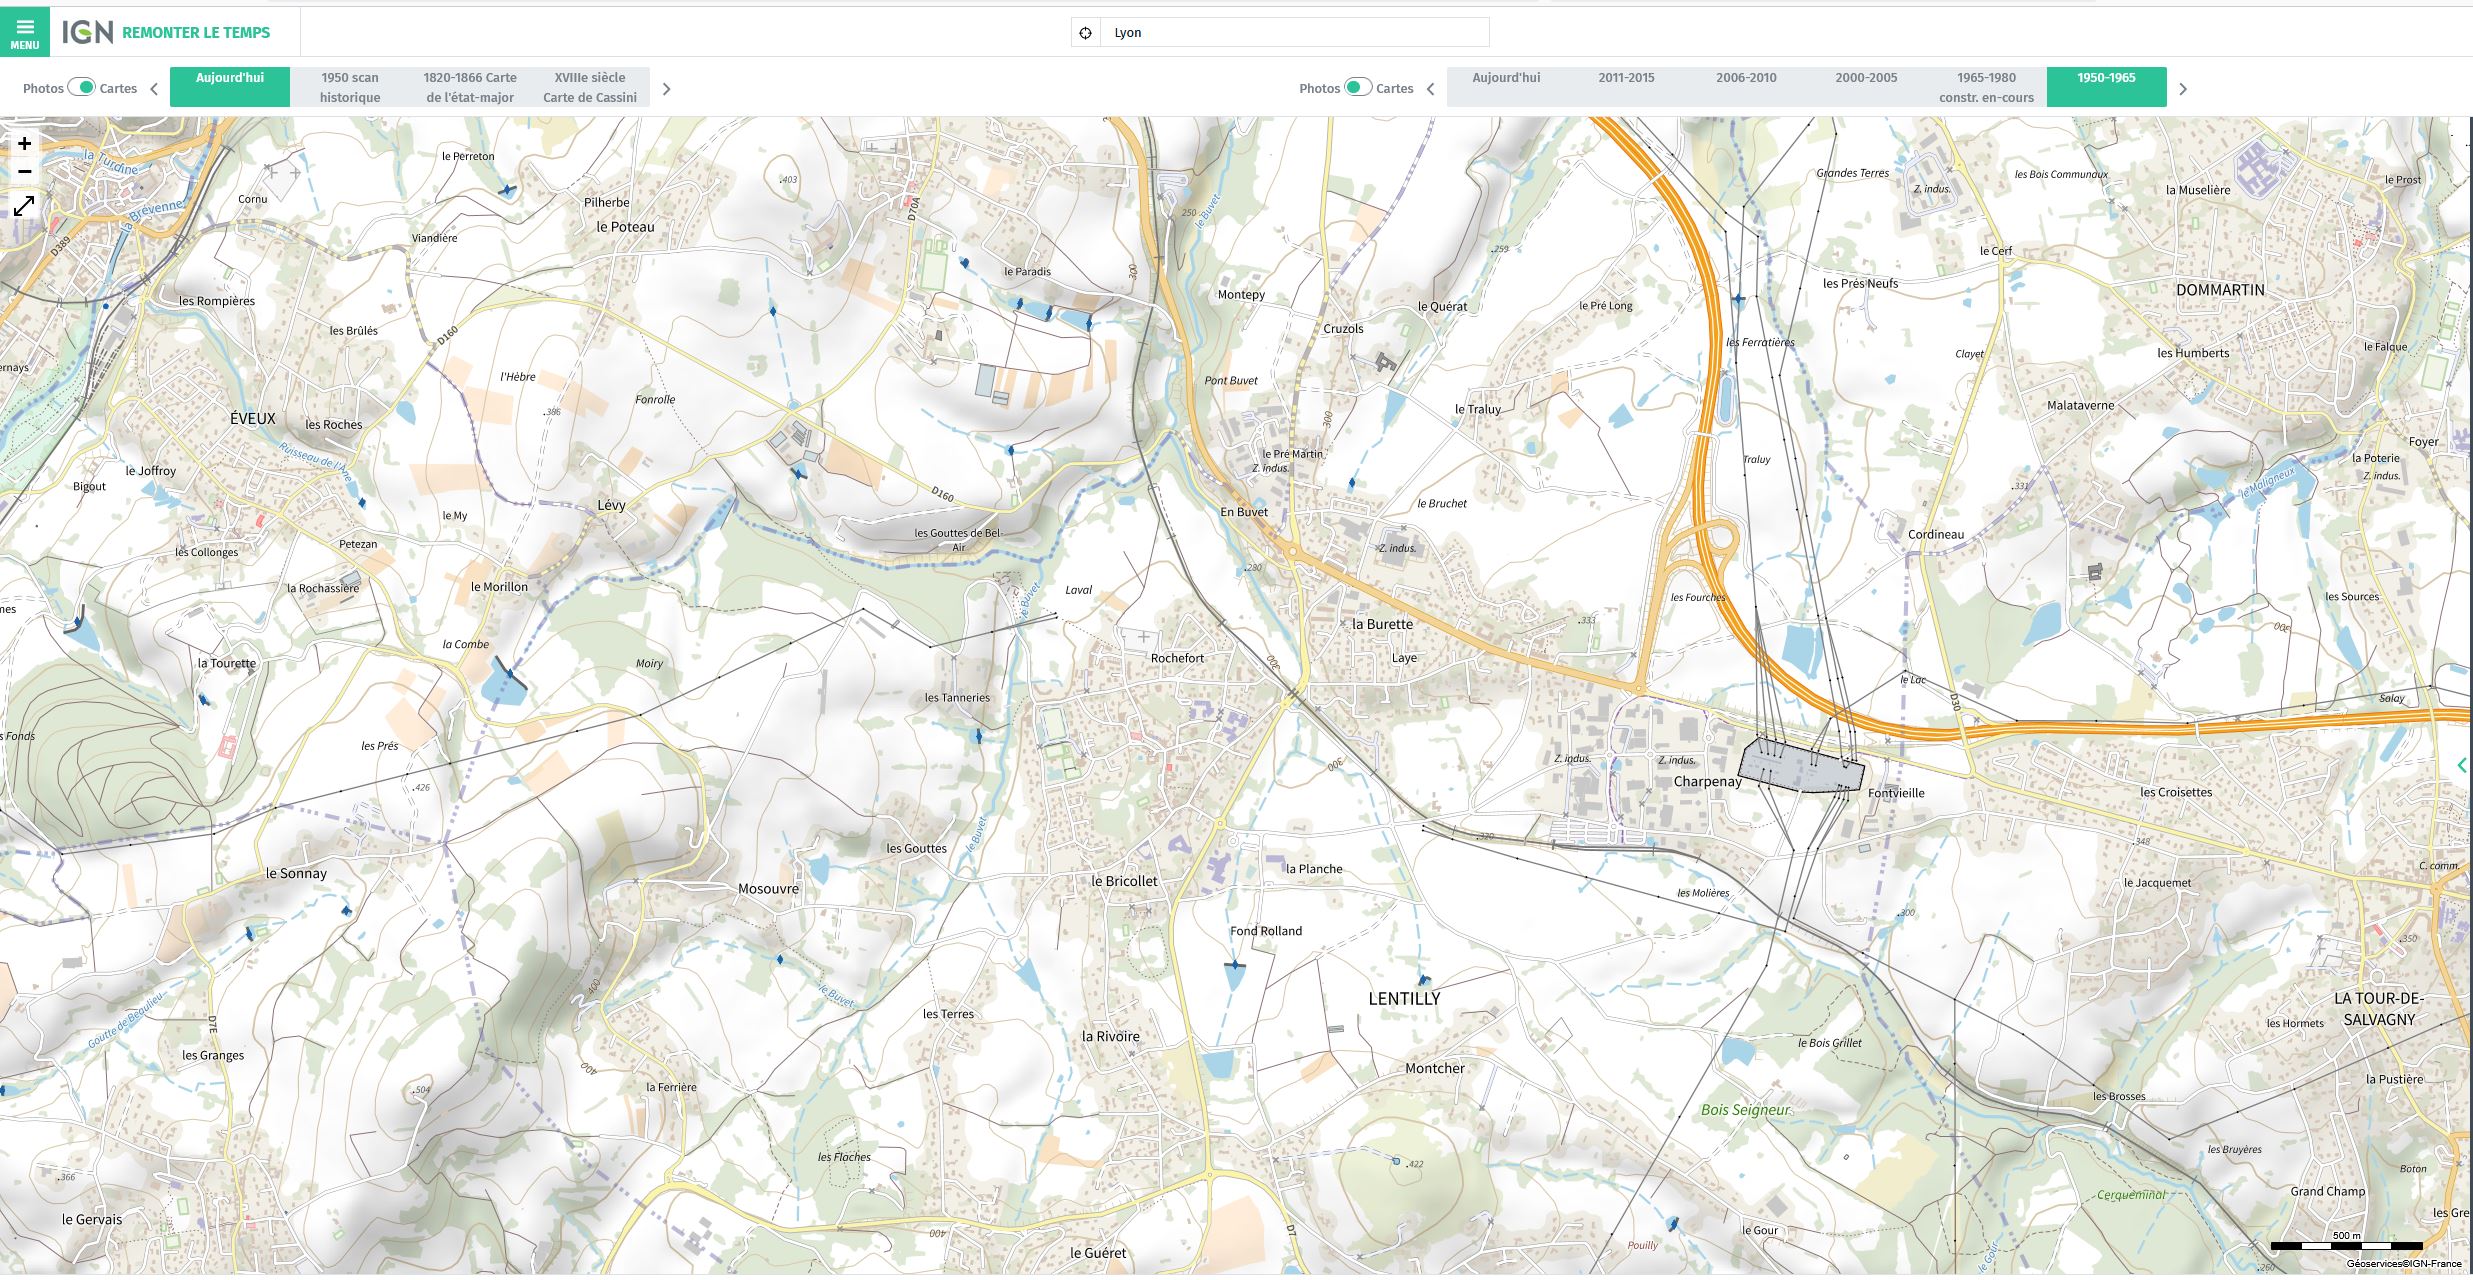Toggle fullscreen with the diagonal arrows icon
This screenshot has width=2473, height=1280.
coord(24,206)
